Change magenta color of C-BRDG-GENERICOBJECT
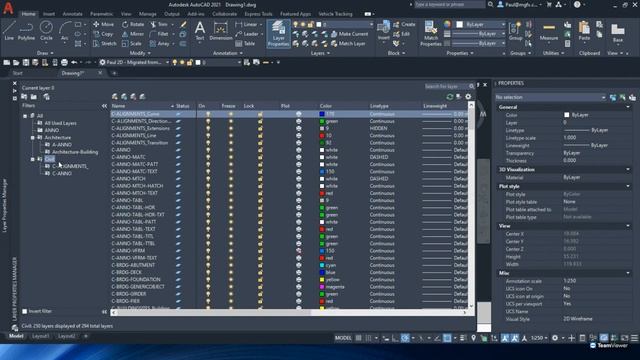Viewport: 640px width, 360px height. (x=322, y=287)
